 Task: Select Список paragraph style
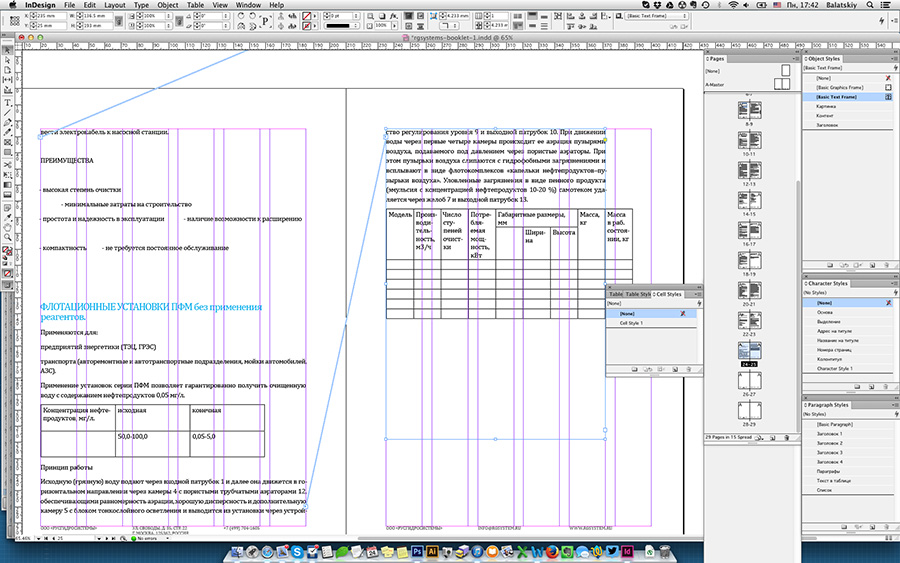(847, 490)
